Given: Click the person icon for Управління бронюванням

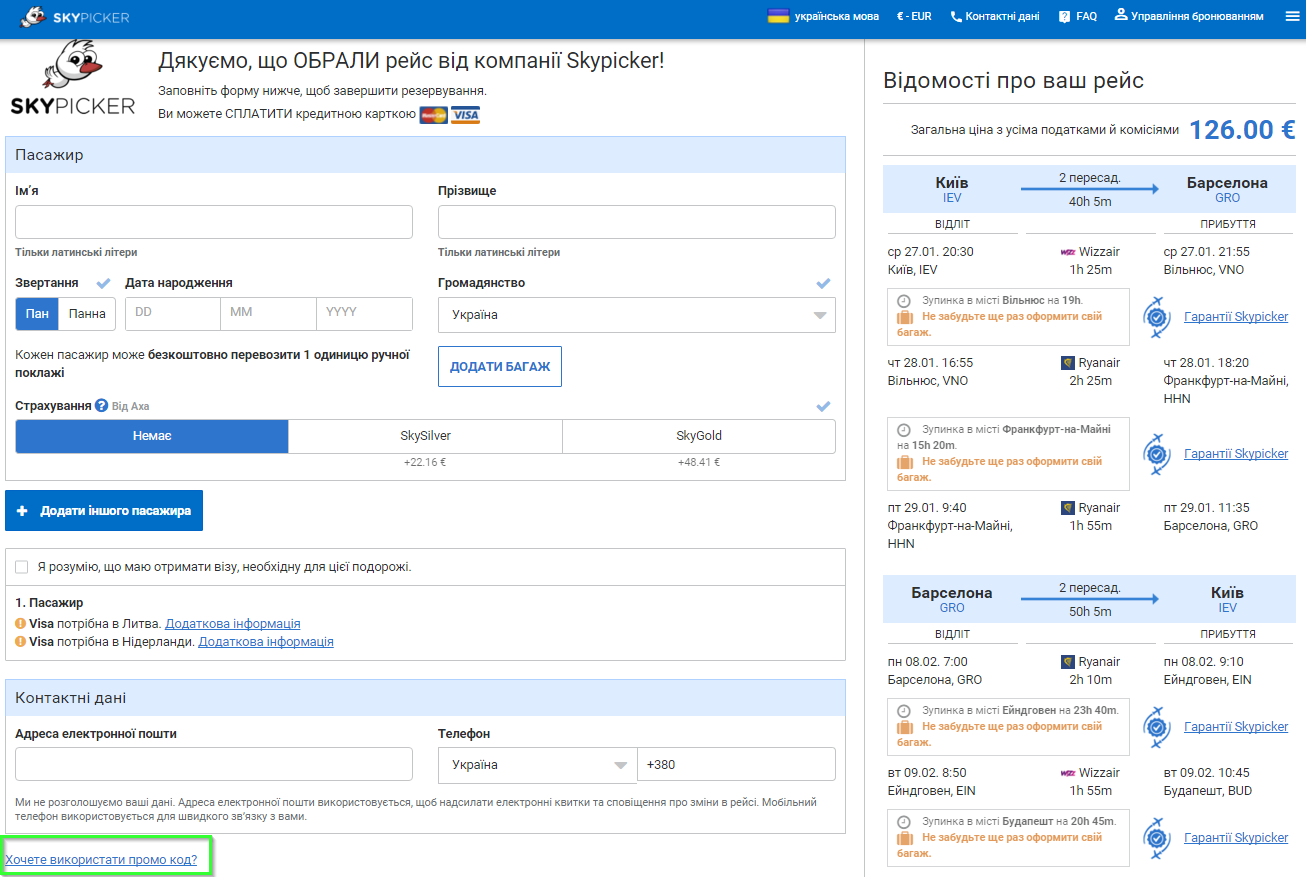Looking at the screenshot, I should 1121,15.
